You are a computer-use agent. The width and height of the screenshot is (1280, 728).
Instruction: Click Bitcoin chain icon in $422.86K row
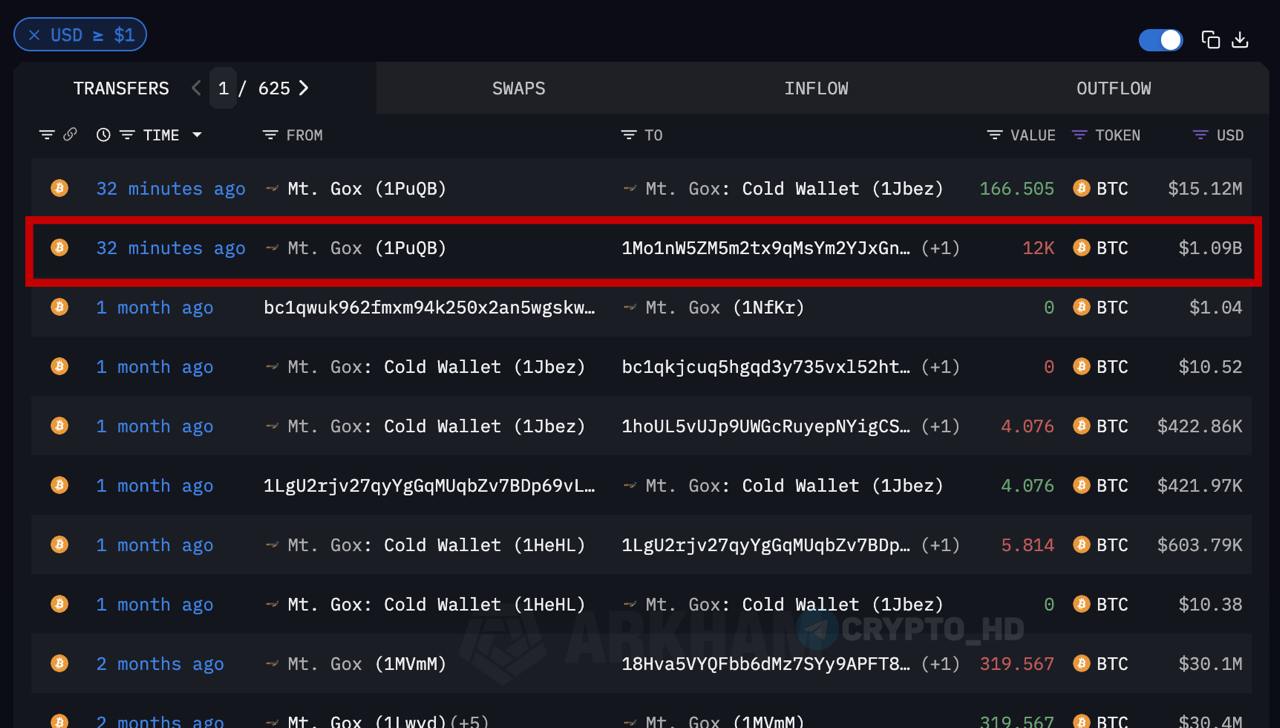(60, 426)
